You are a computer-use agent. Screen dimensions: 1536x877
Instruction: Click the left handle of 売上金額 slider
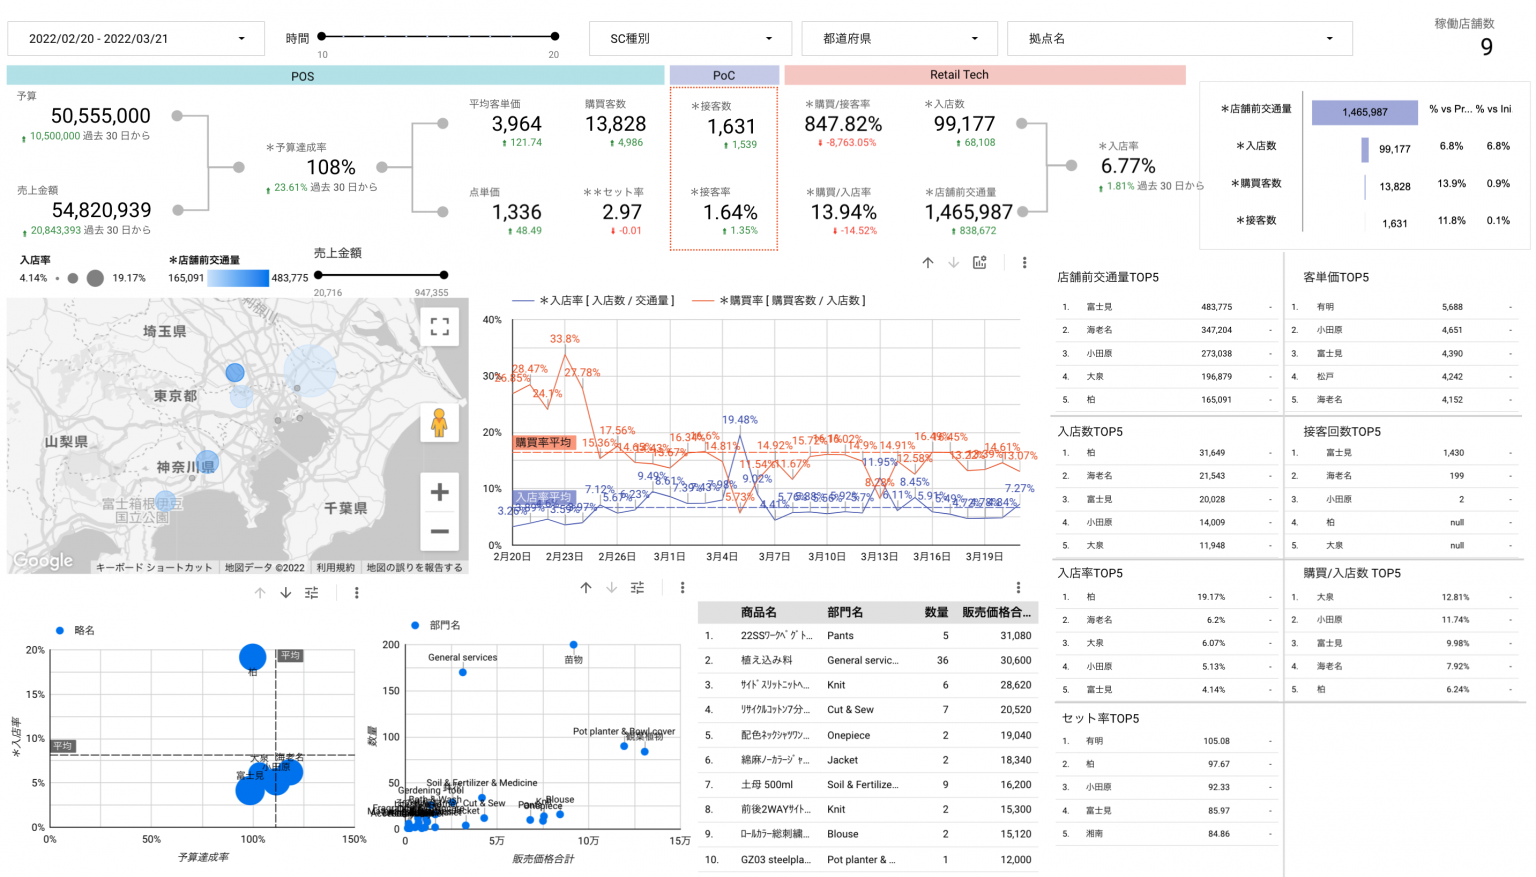pos(318,274)
